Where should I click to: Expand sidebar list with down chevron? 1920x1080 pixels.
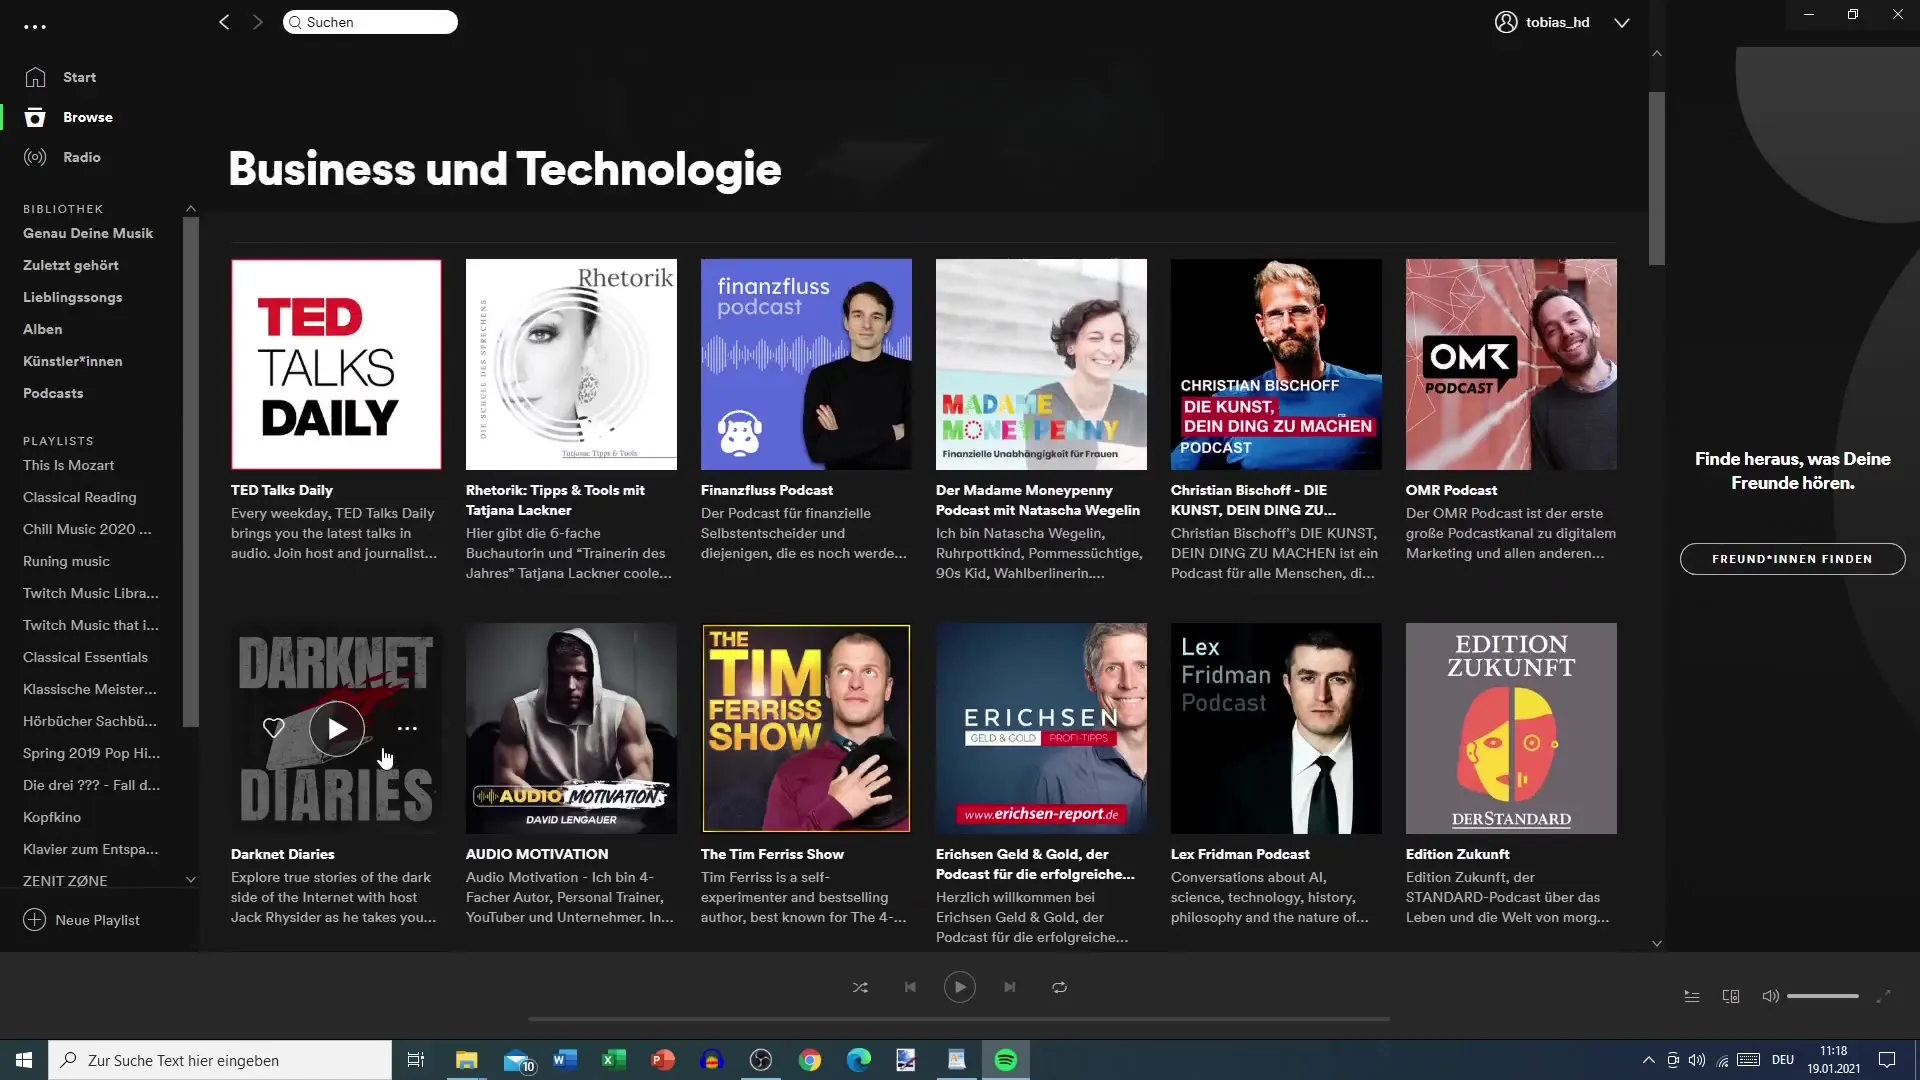191,880
